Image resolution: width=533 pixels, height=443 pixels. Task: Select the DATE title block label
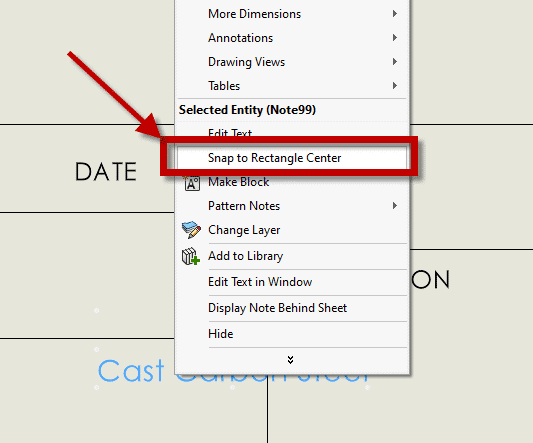[106, 172]
